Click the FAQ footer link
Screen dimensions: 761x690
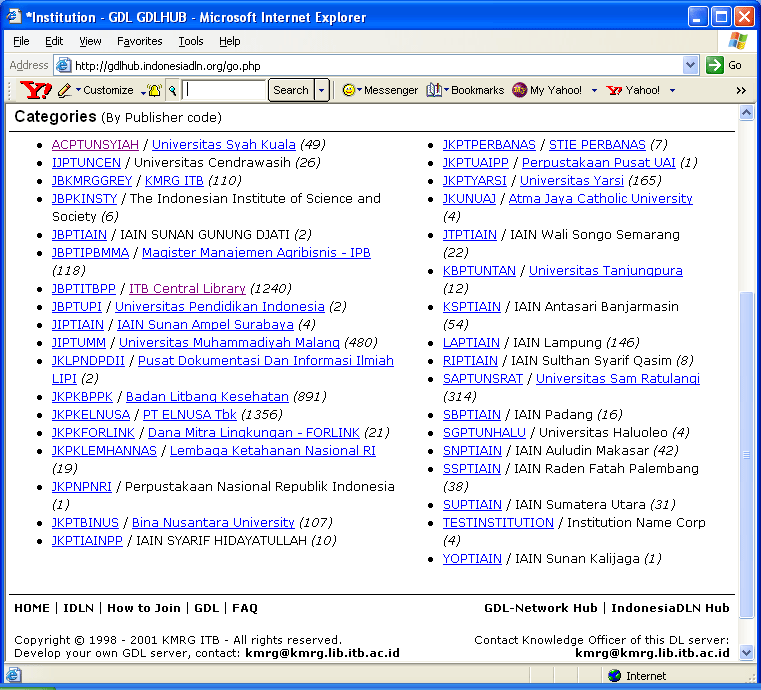point(245,608)
